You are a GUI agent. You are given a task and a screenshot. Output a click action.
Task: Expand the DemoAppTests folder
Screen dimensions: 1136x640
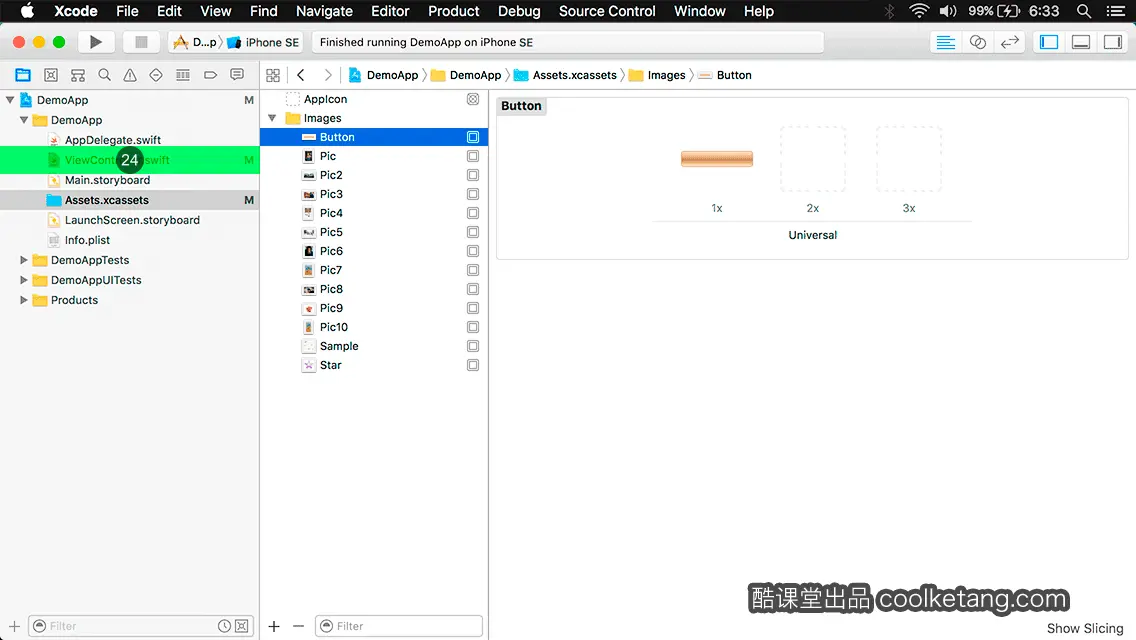(x=24, y=260)
